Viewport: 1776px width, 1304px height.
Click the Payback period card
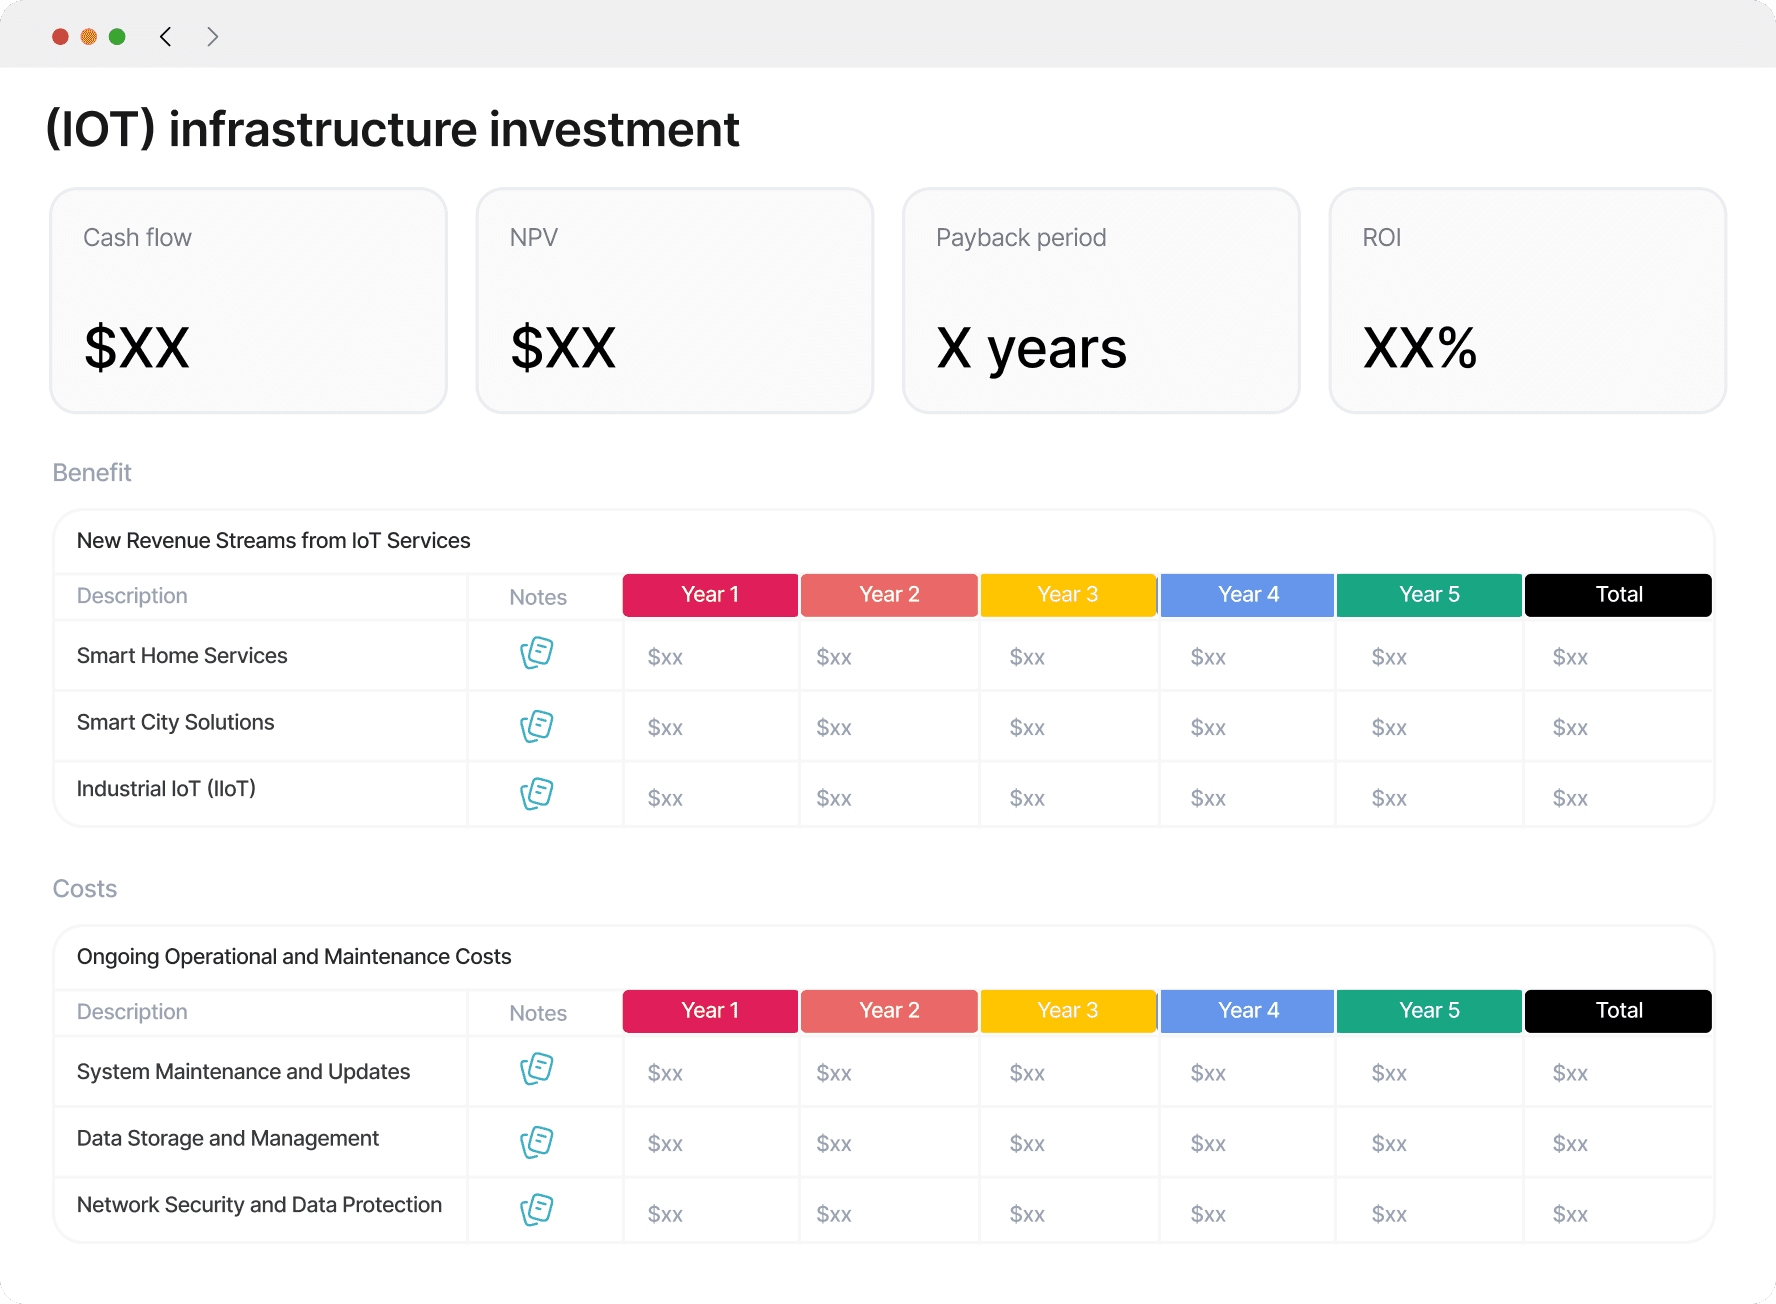click(1101, 300)
